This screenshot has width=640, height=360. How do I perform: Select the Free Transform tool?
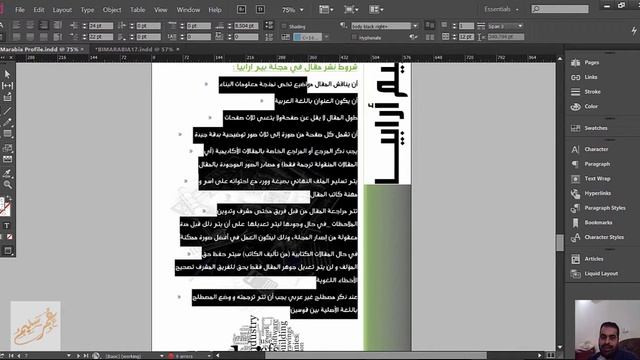[7, 148]
